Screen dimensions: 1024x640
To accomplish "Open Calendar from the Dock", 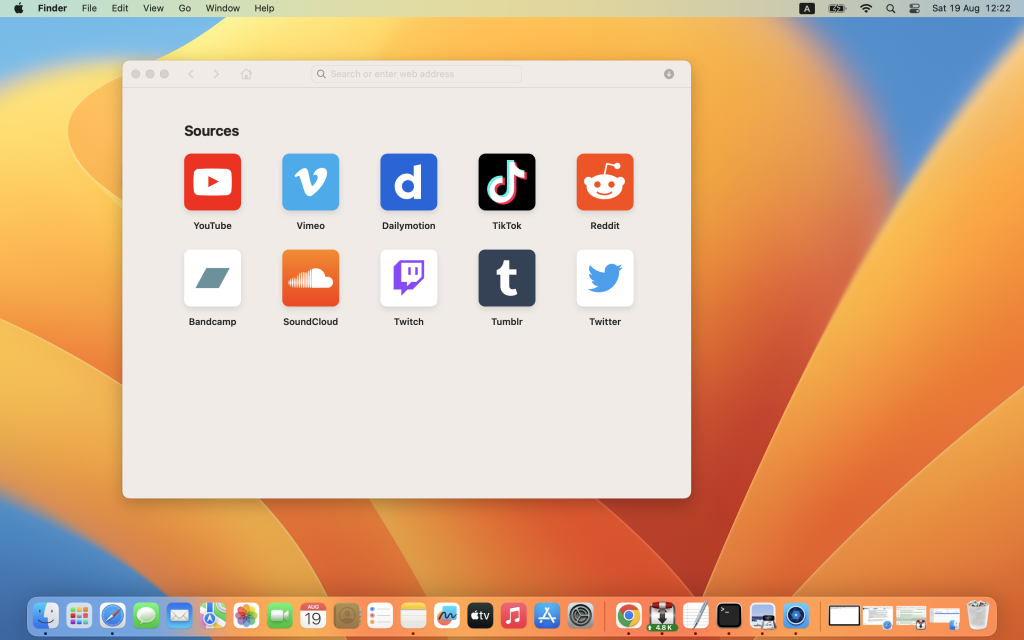I will point(313,615).
